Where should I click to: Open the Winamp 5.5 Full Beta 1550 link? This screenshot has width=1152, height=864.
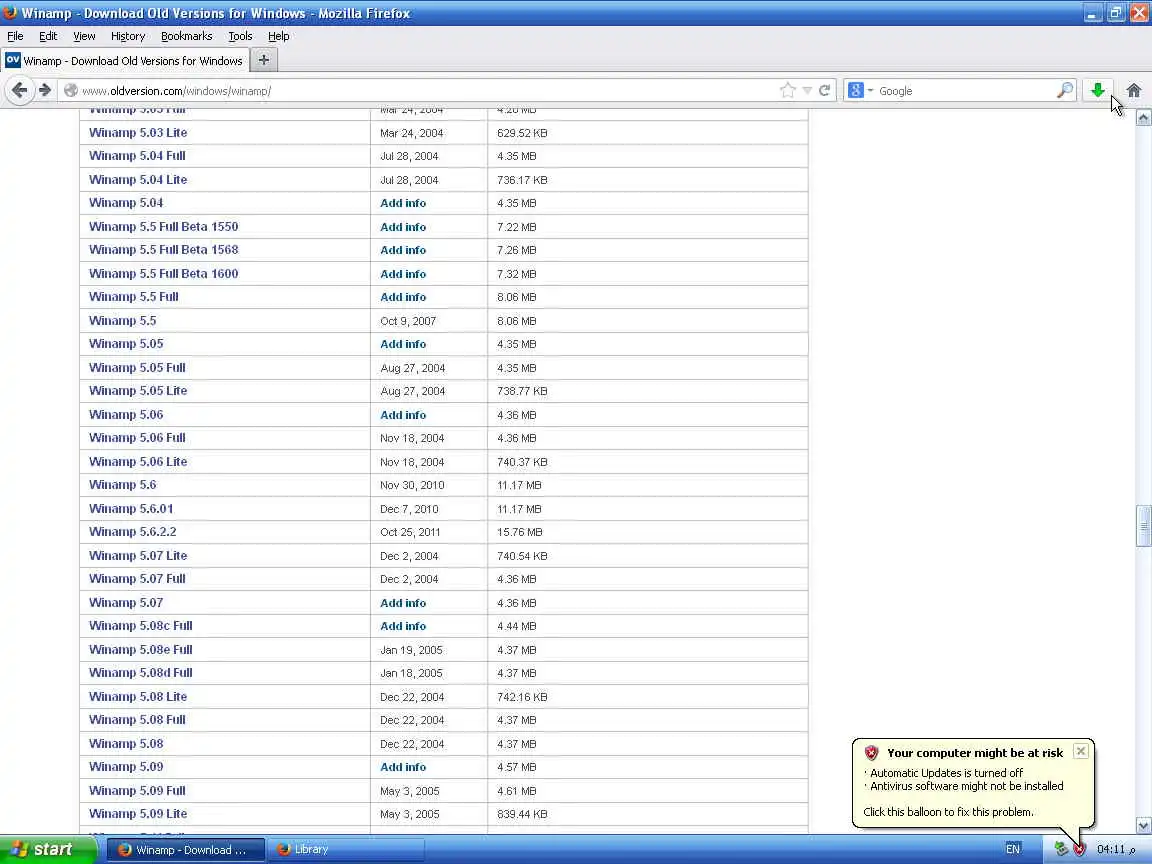[x=164, y=226]
